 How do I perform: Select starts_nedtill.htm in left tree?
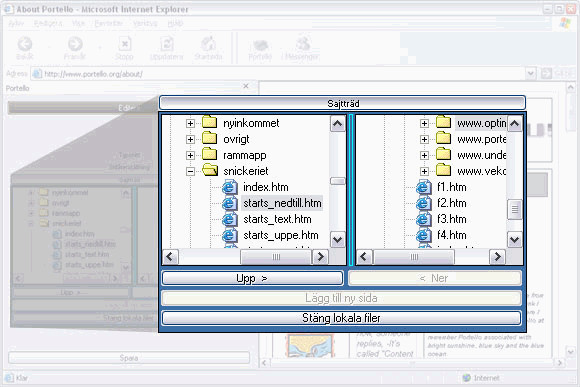pyautogui.click(x=282, y=203)
